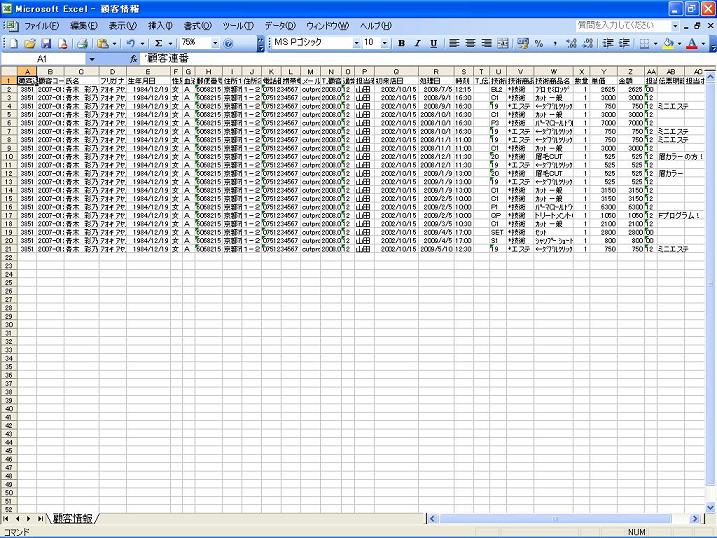Click the borders icon

pos(644,43)
